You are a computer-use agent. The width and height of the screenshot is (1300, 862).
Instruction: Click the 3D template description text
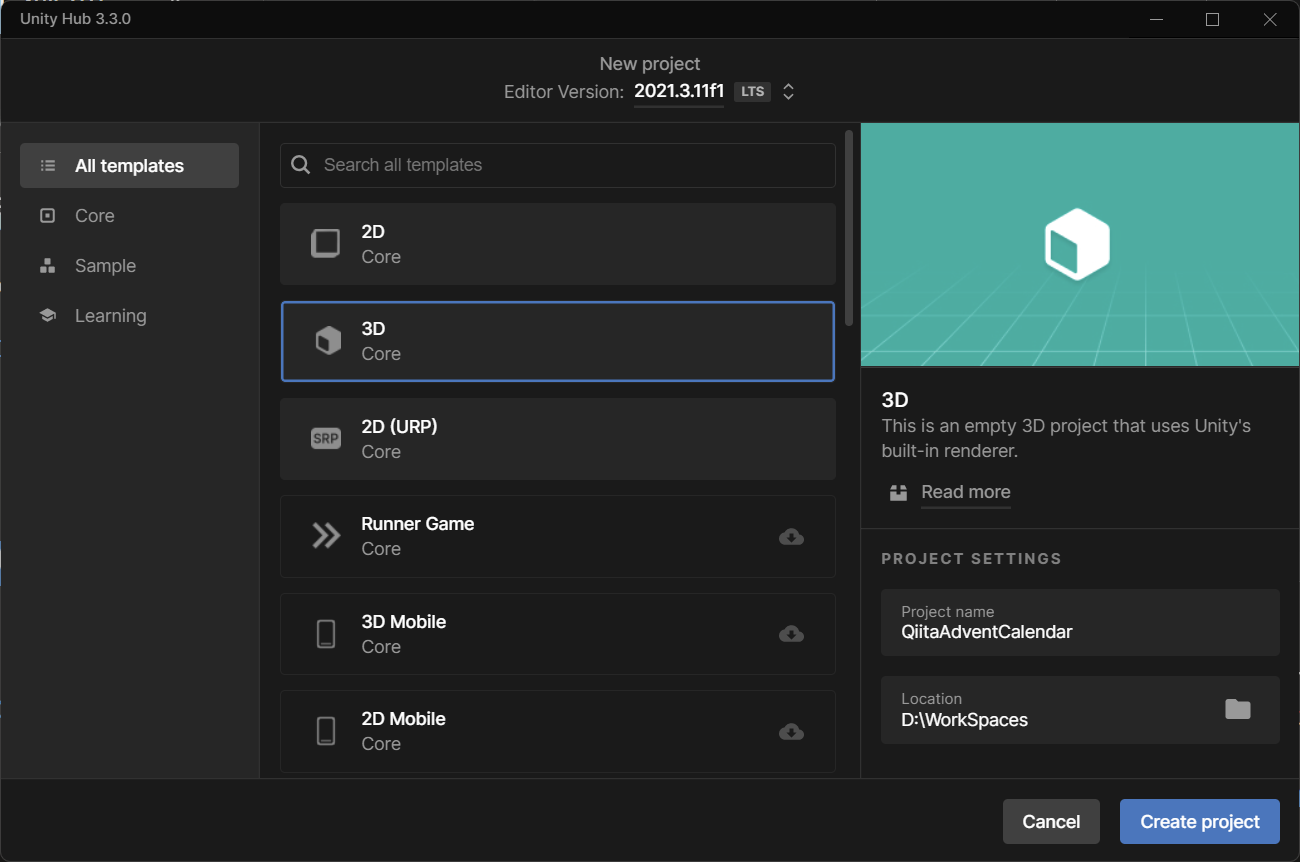(x=1066, y=439)
